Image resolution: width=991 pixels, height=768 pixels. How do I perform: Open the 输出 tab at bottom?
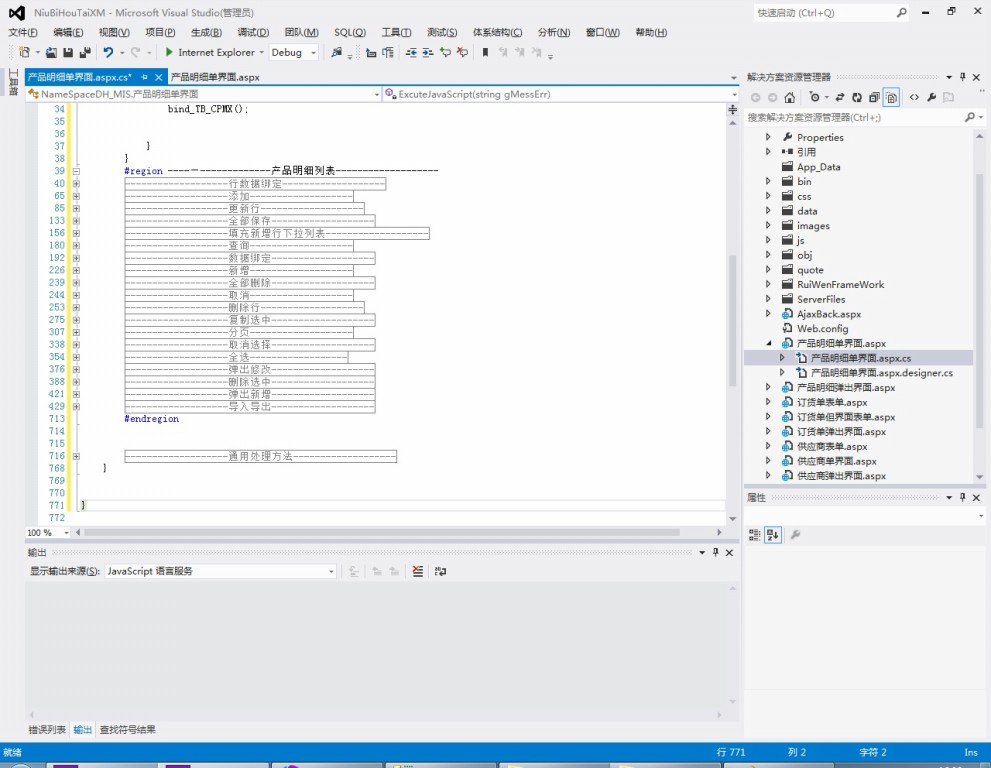click(82, 729)
